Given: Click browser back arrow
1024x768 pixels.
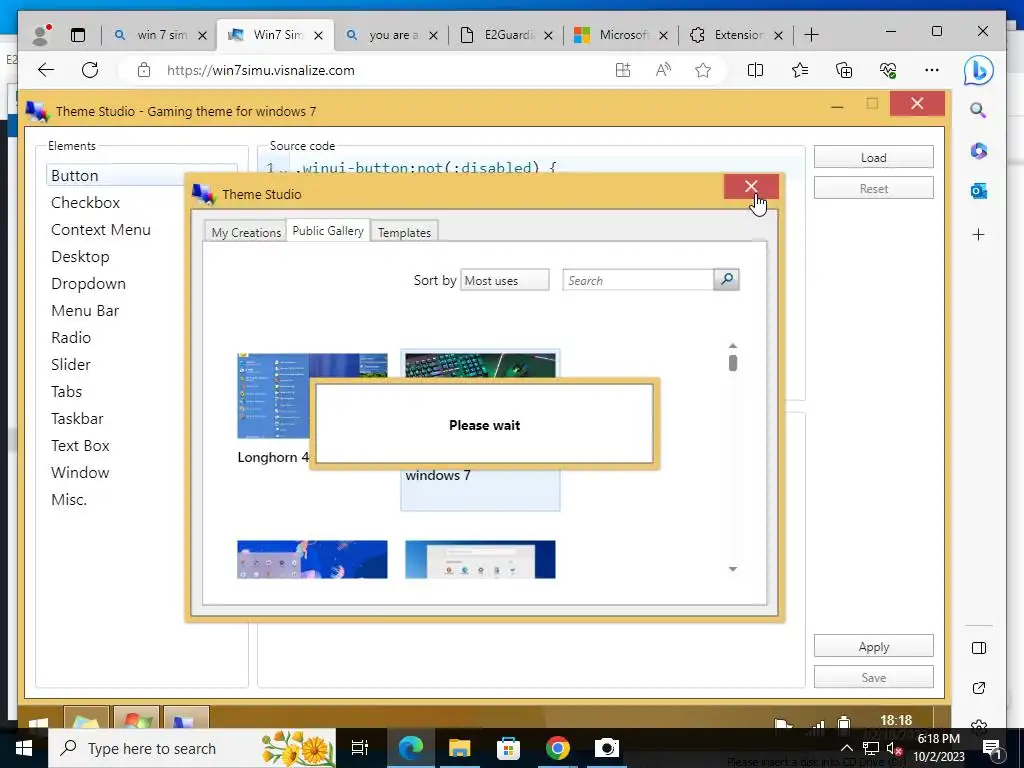Looking at the screenshot, I should click(46, 70).
